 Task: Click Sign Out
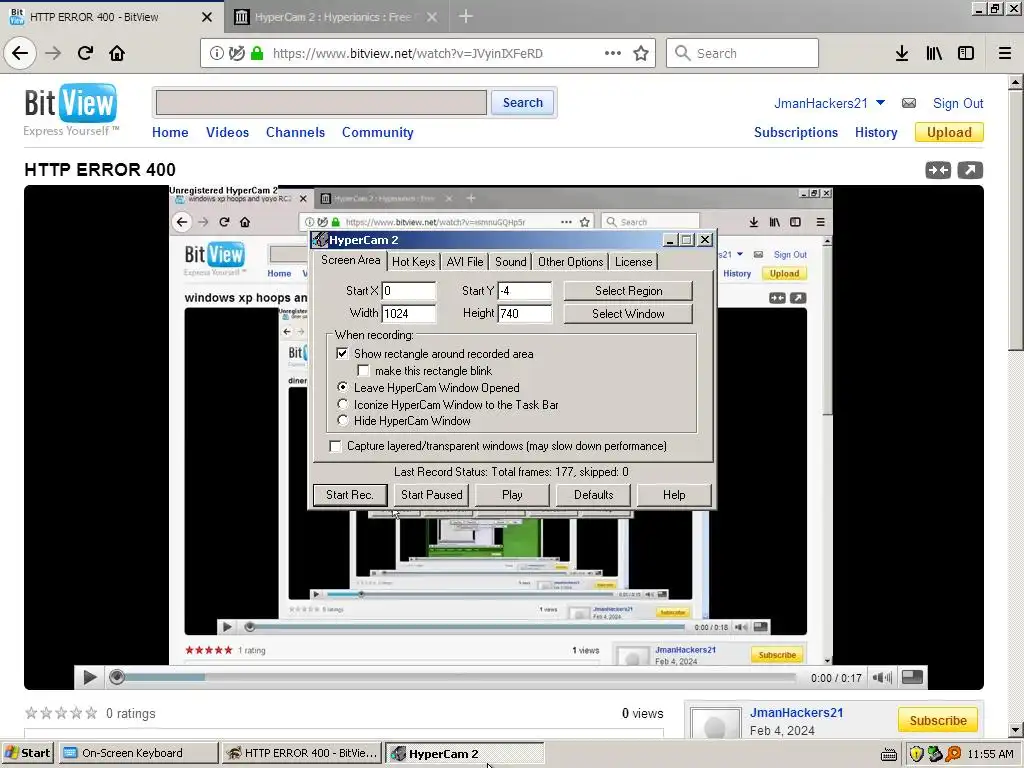tap(957, 103)
